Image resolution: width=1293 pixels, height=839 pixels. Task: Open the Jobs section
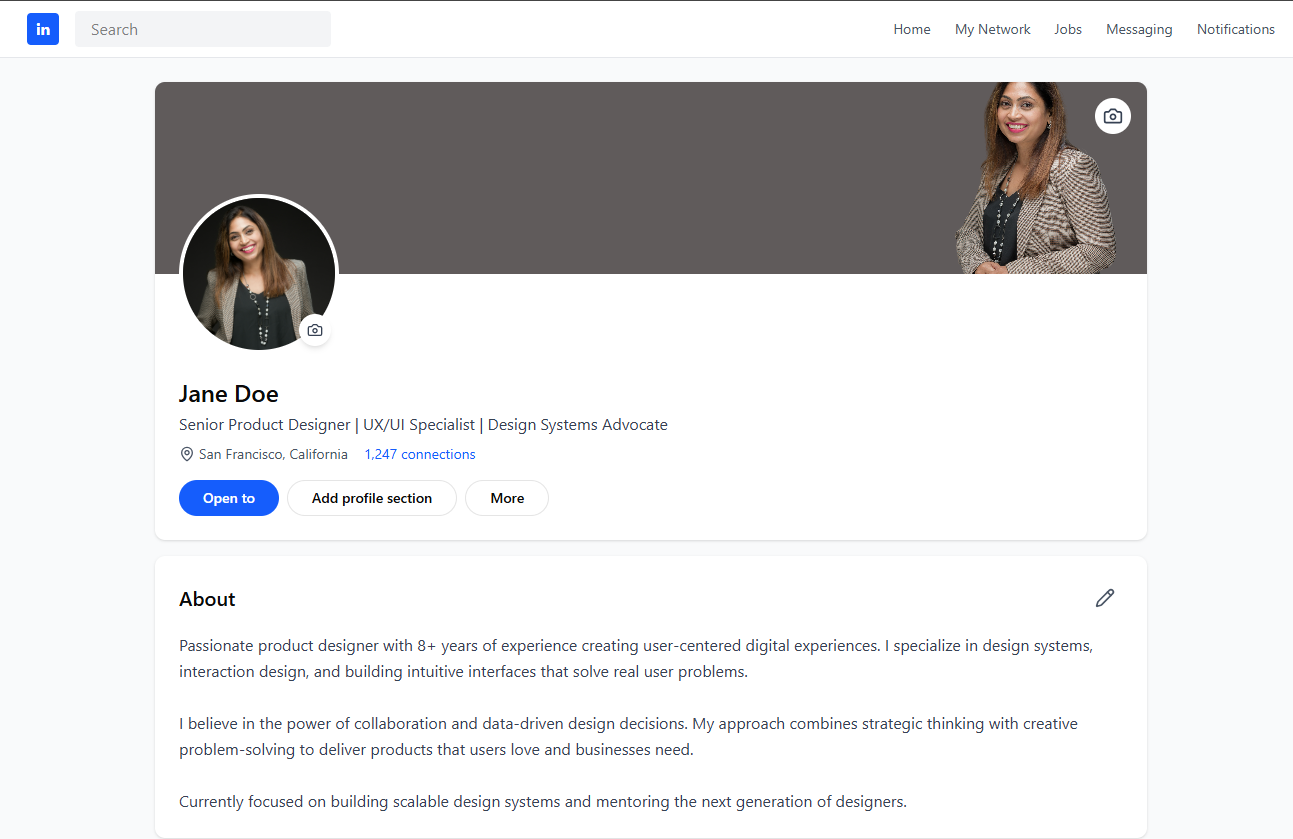(x=1067, y=29)
